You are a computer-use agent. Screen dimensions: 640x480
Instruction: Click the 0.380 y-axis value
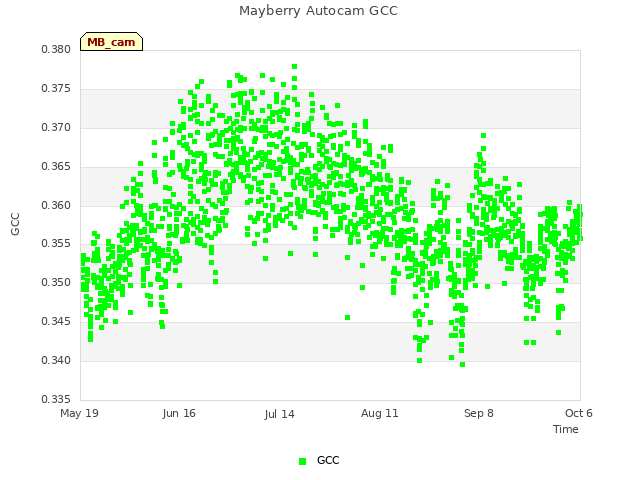[x=56, y=49]
